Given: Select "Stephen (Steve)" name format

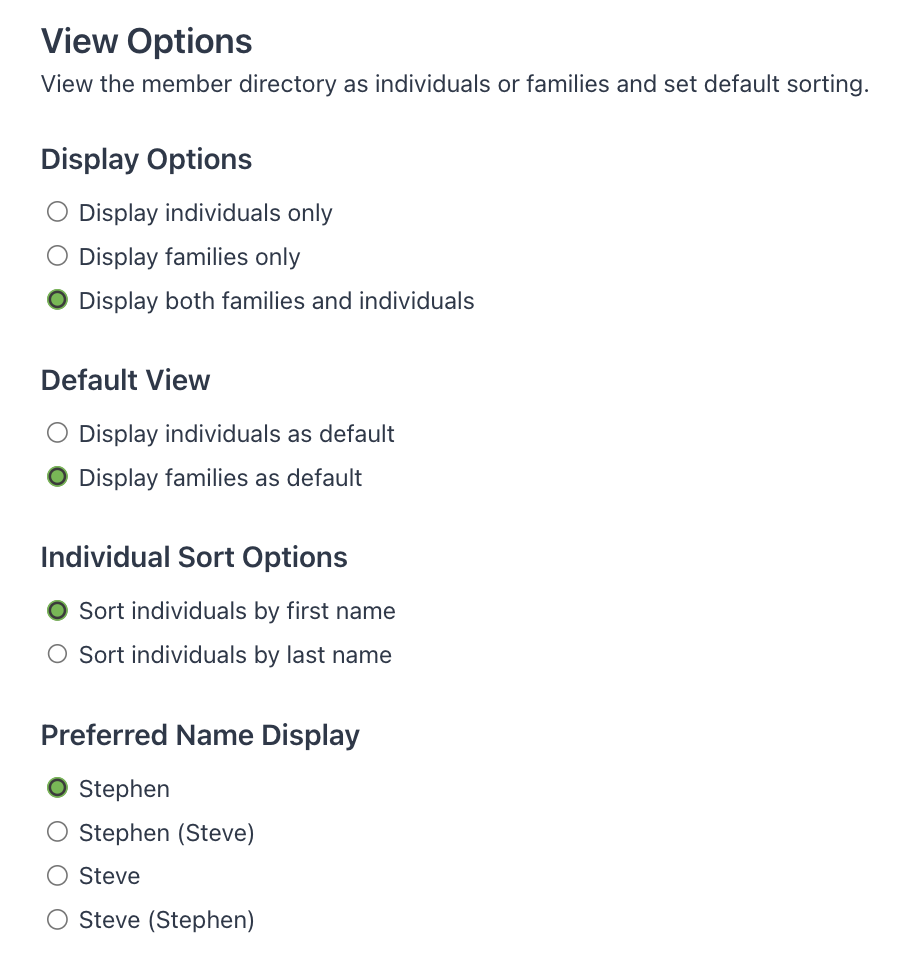Looking at the screenshot, I should point(57,831).
